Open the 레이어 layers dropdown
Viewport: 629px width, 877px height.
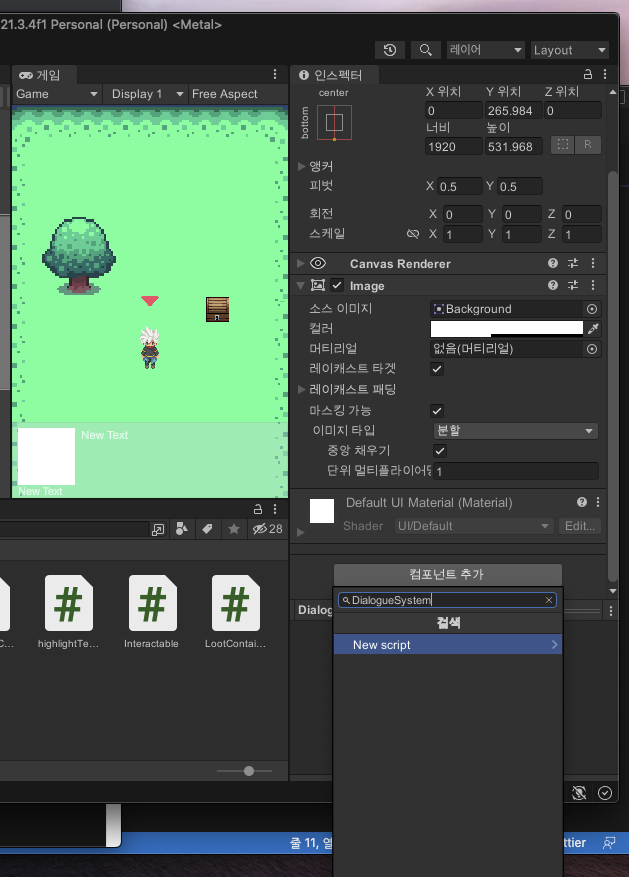pos(486,50)
